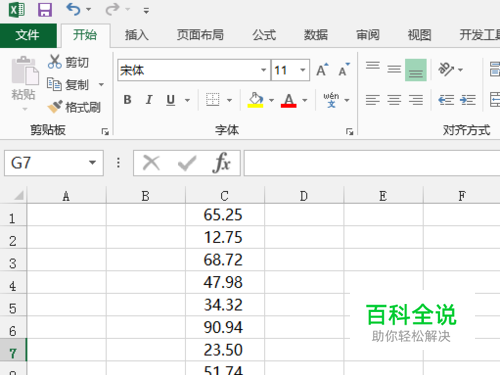Expand the Name Box dropdown arrow
This screenshot has height=375, width=500.
[92, 163]
